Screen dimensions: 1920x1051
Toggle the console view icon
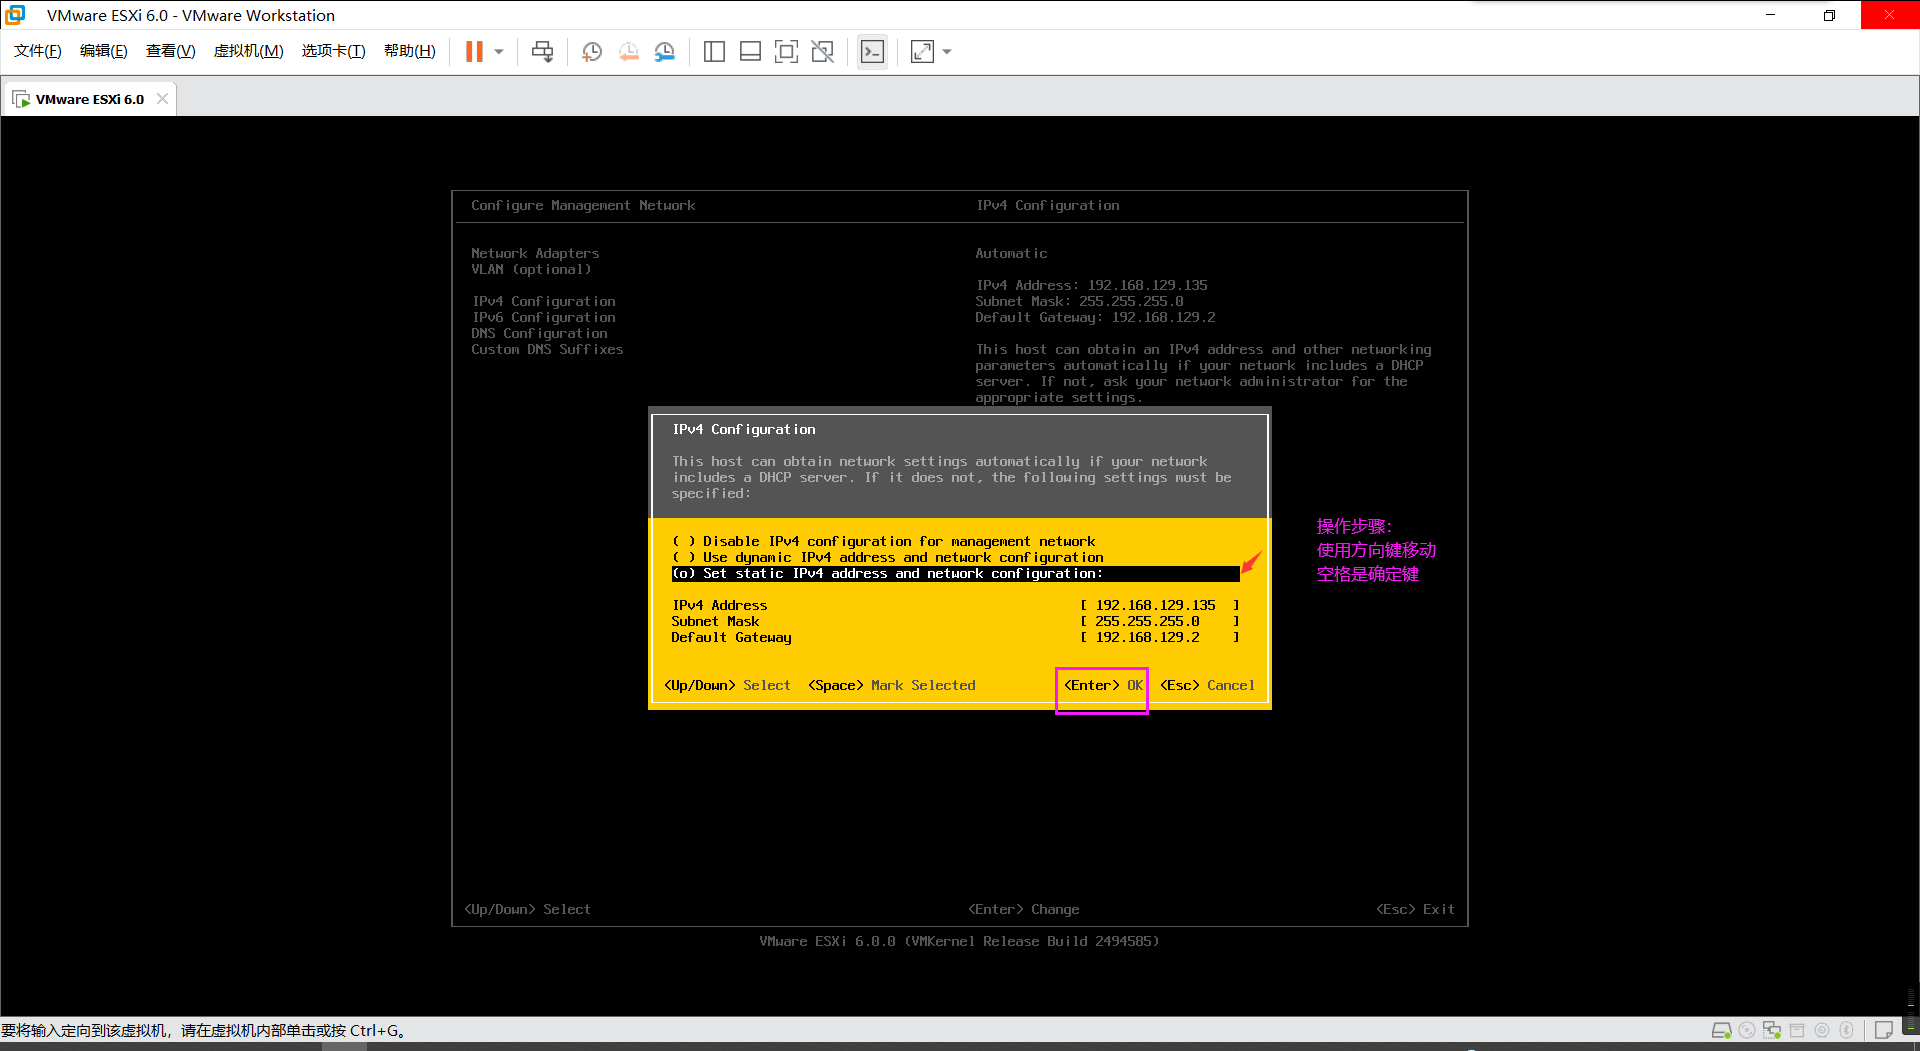(x=872, y=51)
